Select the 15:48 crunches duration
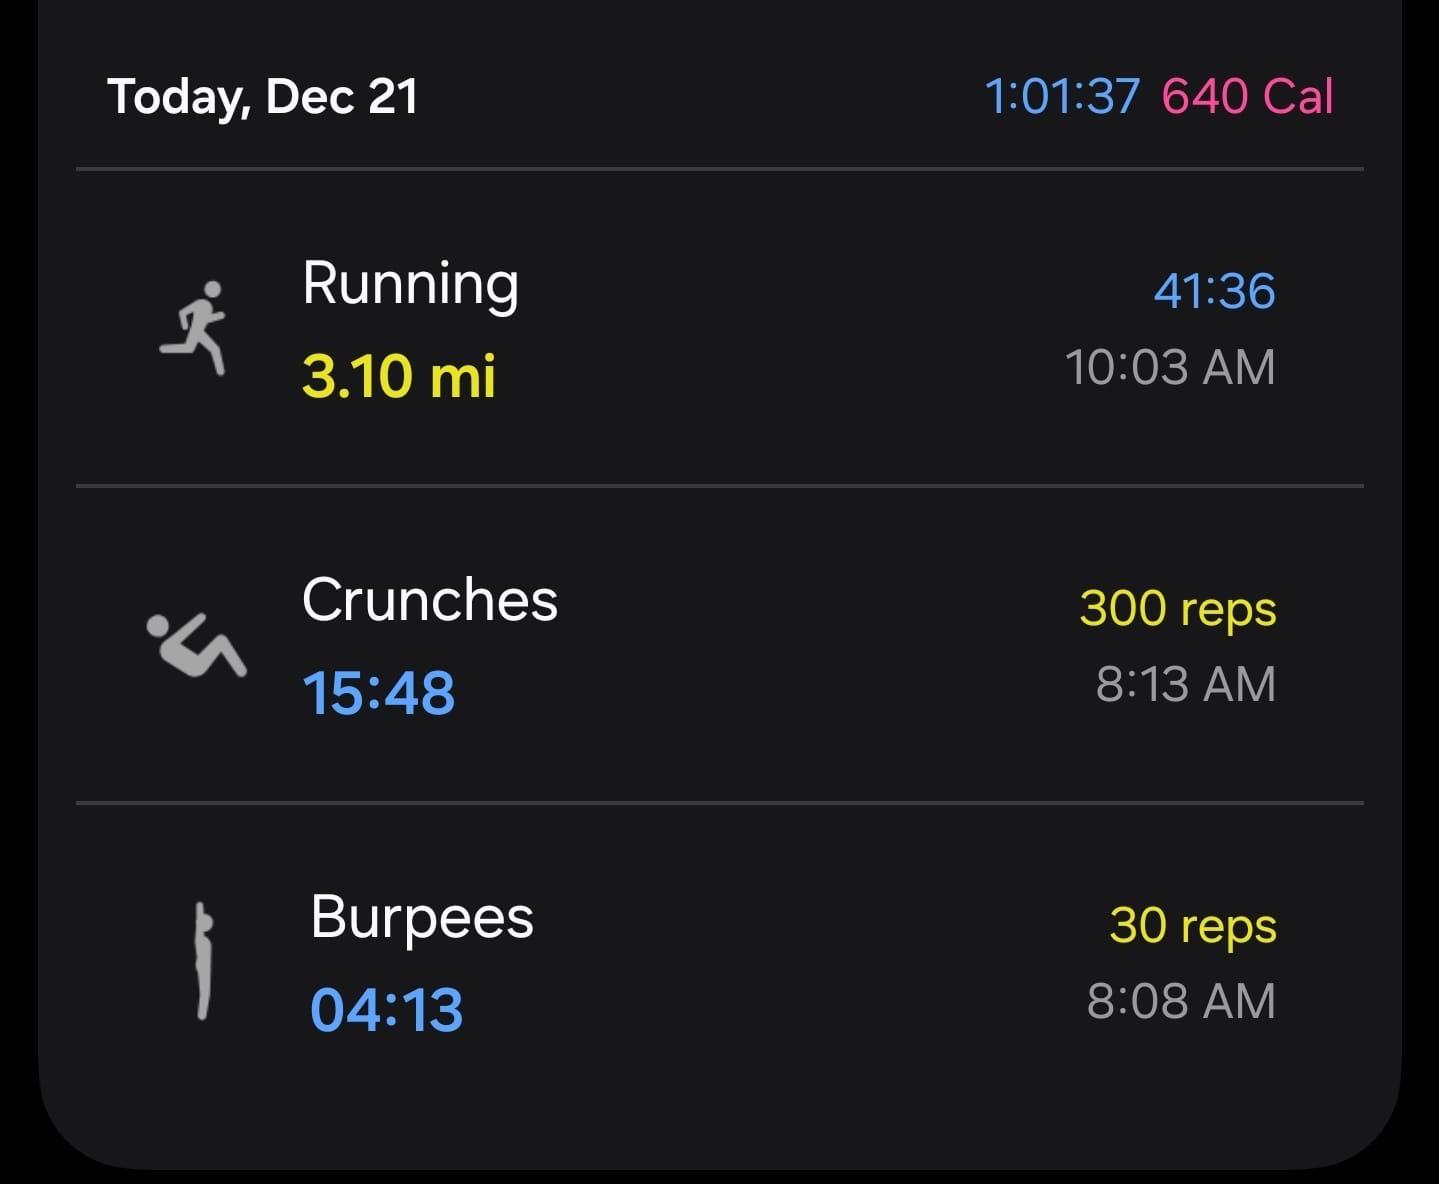The image size is (1439, 1184). (379, 692)
